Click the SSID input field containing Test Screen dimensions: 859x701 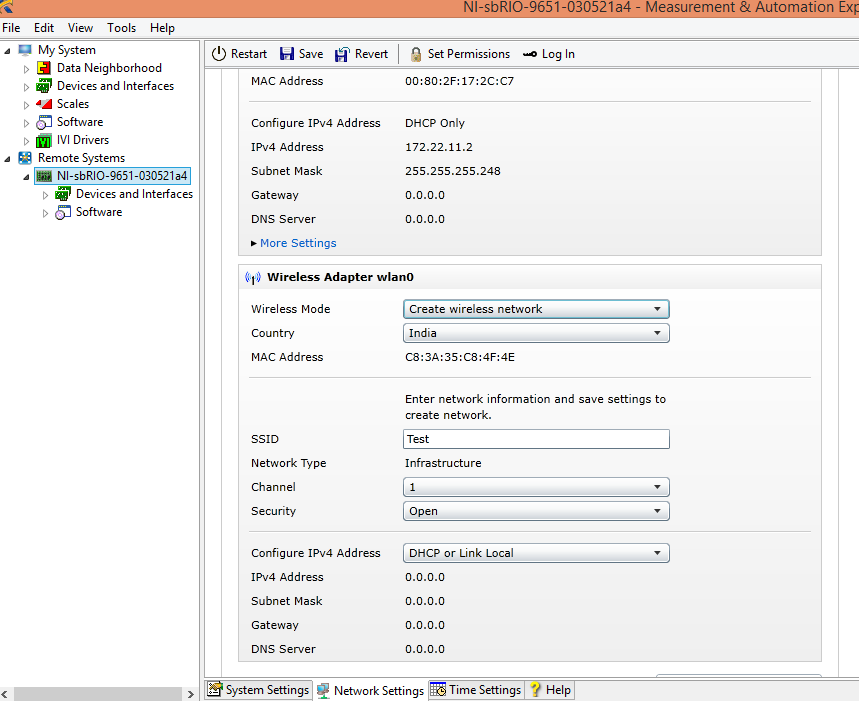[x=536, y=439]
